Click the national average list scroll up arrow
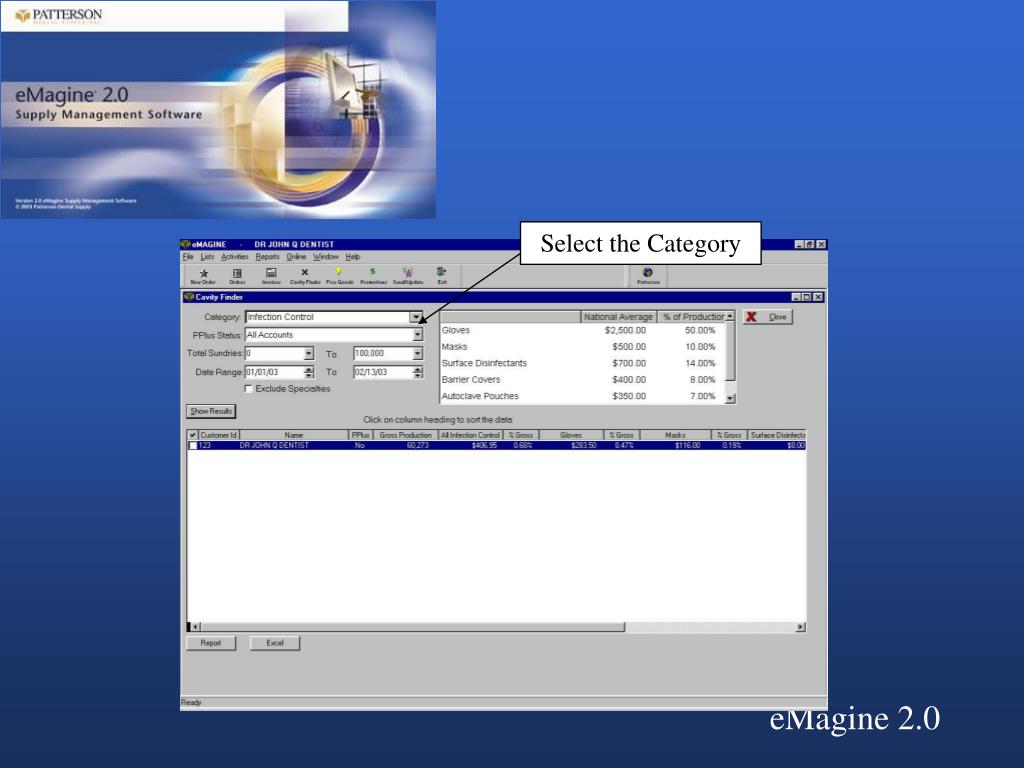 click(x=730, y=316)
